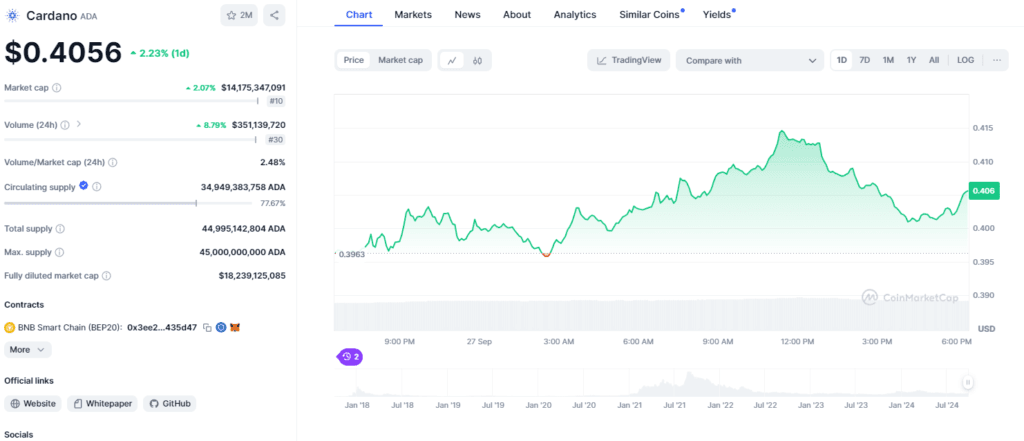Click Fully diluted market cap info icon
This screenshot has height=441, width=1024.
(107, 276)
